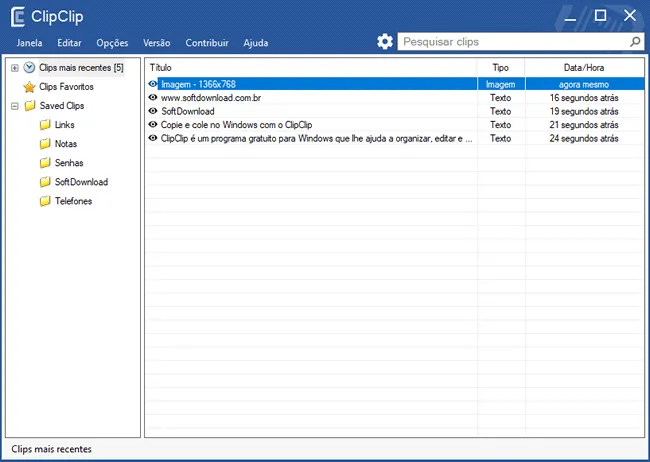
Task: Open the Editar menu
Action: coord(69,43)
